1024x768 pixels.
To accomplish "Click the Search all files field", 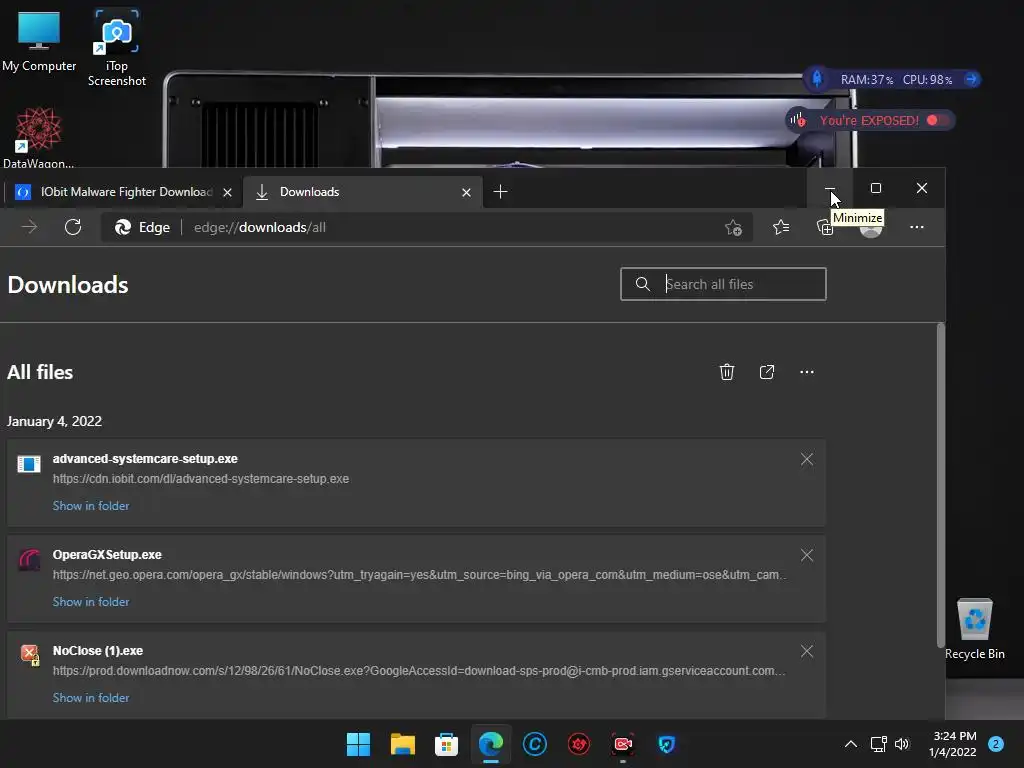I will point(723,284).
